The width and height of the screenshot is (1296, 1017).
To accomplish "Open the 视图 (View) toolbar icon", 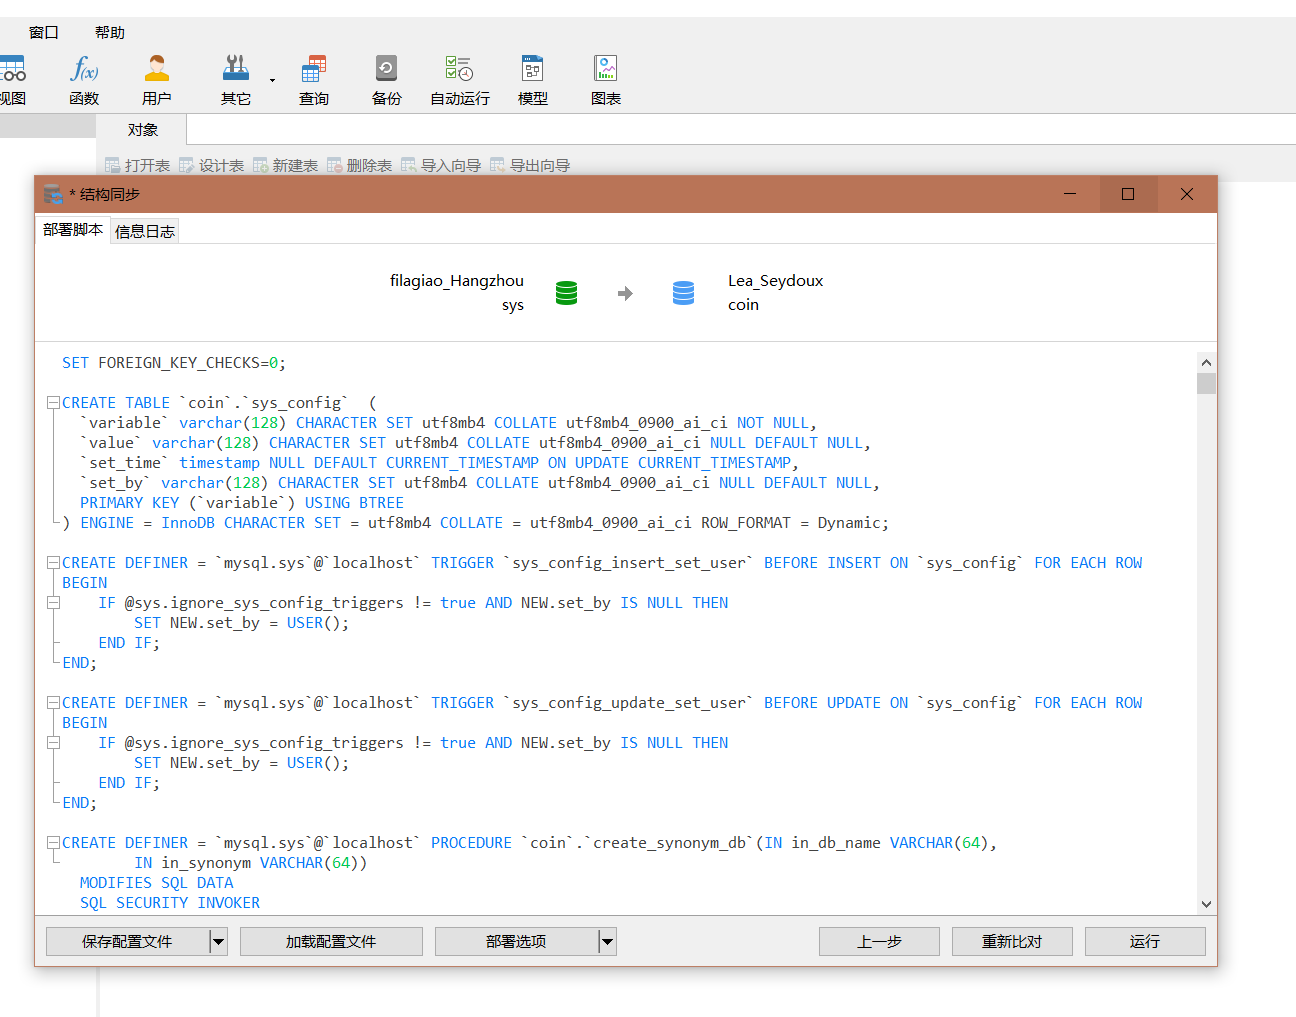I will coord(12,80).
